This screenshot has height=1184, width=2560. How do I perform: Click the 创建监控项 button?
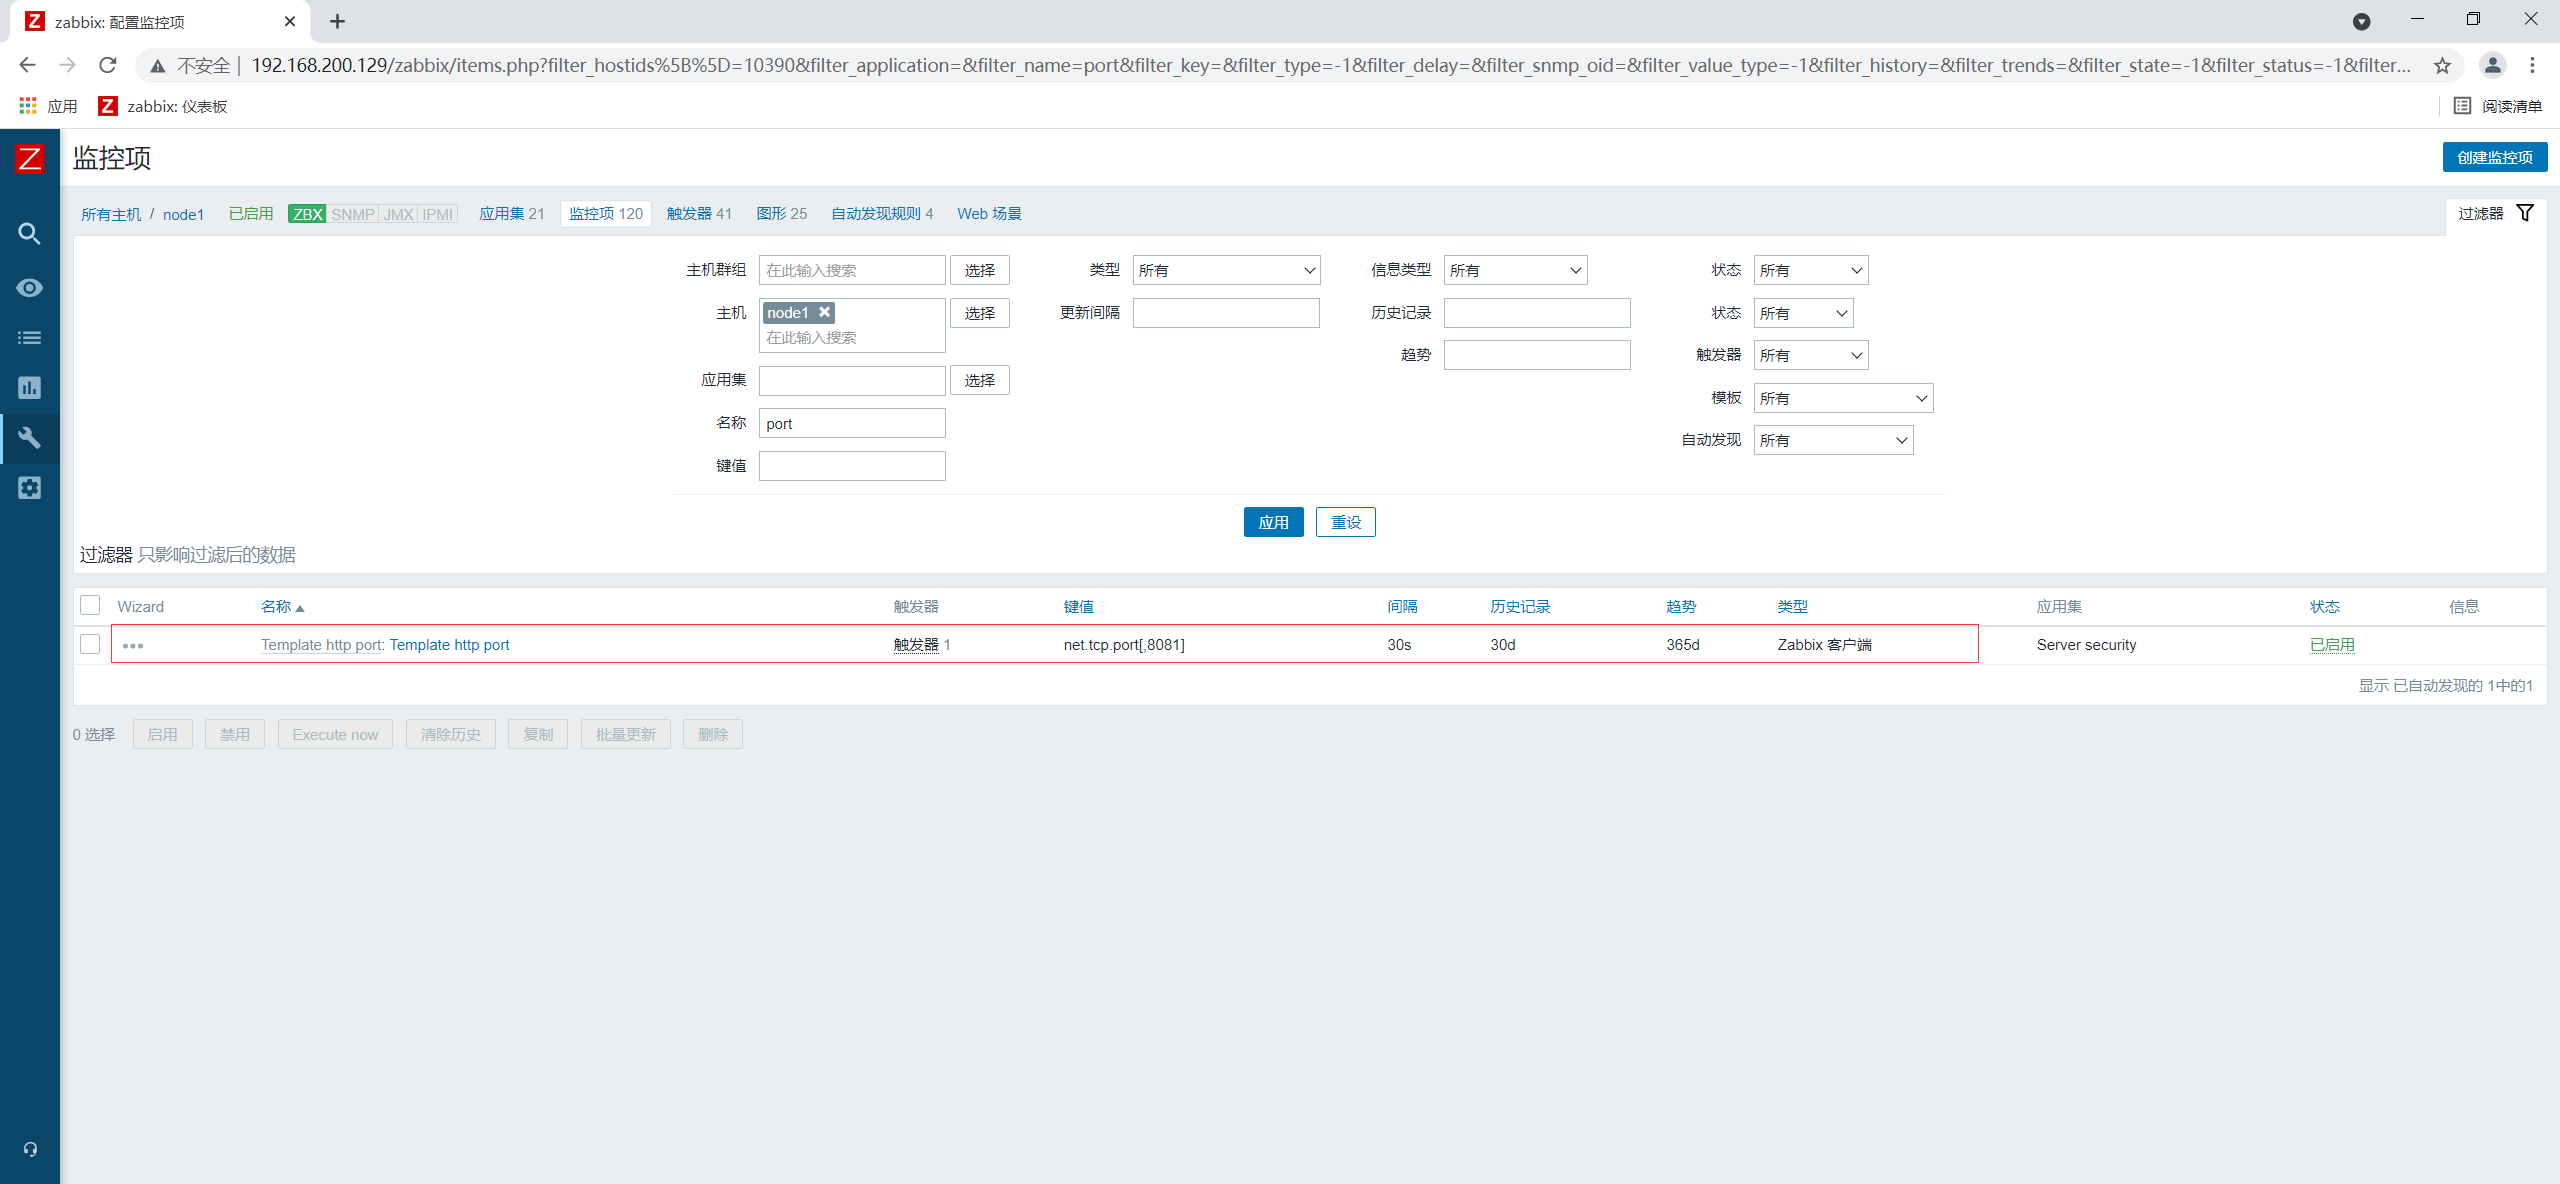pos(2494,157)
